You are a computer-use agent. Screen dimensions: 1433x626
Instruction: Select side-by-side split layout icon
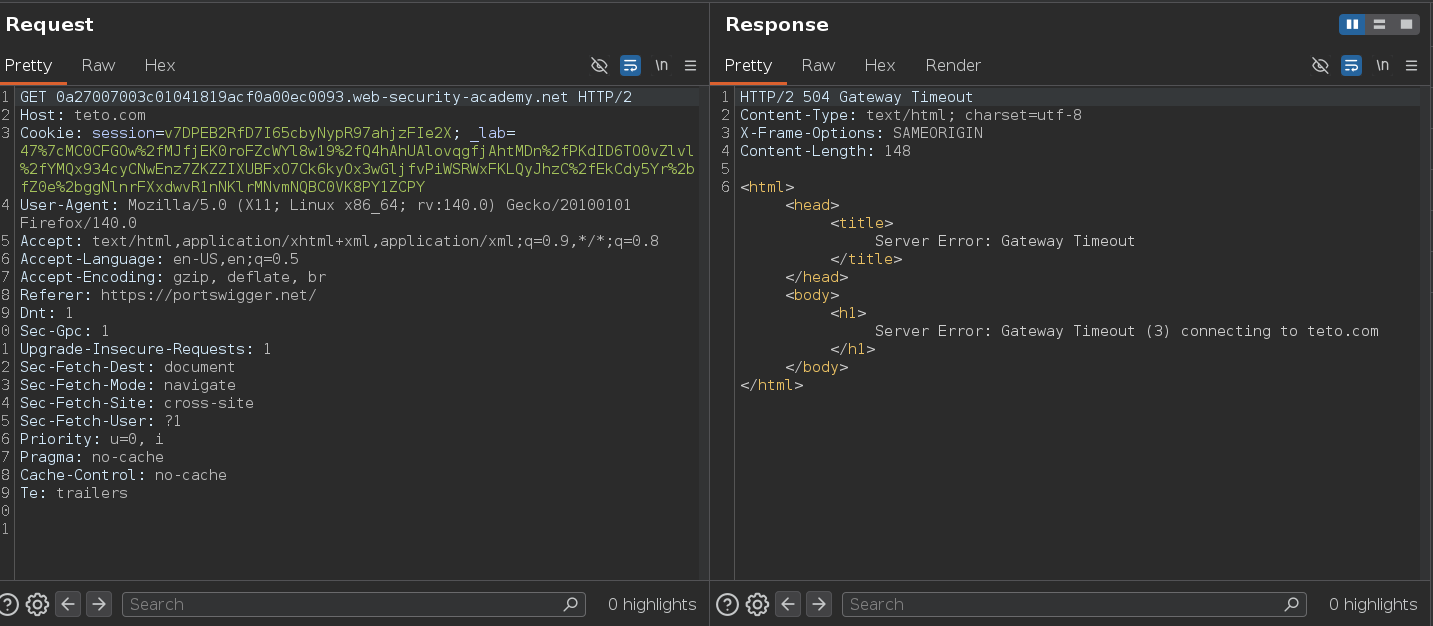[x=1353, y=24]
